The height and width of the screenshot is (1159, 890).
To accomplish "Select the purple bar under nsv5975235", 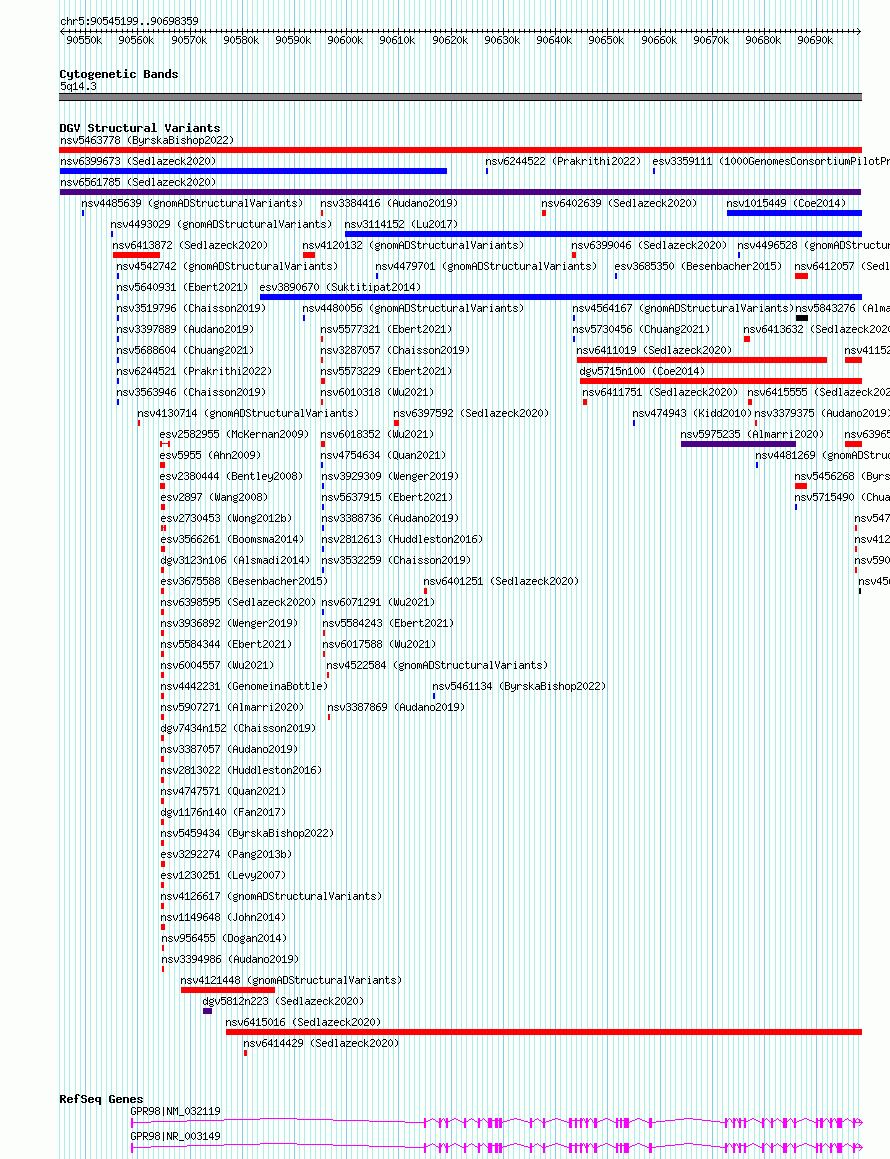I will coord(738,444).
